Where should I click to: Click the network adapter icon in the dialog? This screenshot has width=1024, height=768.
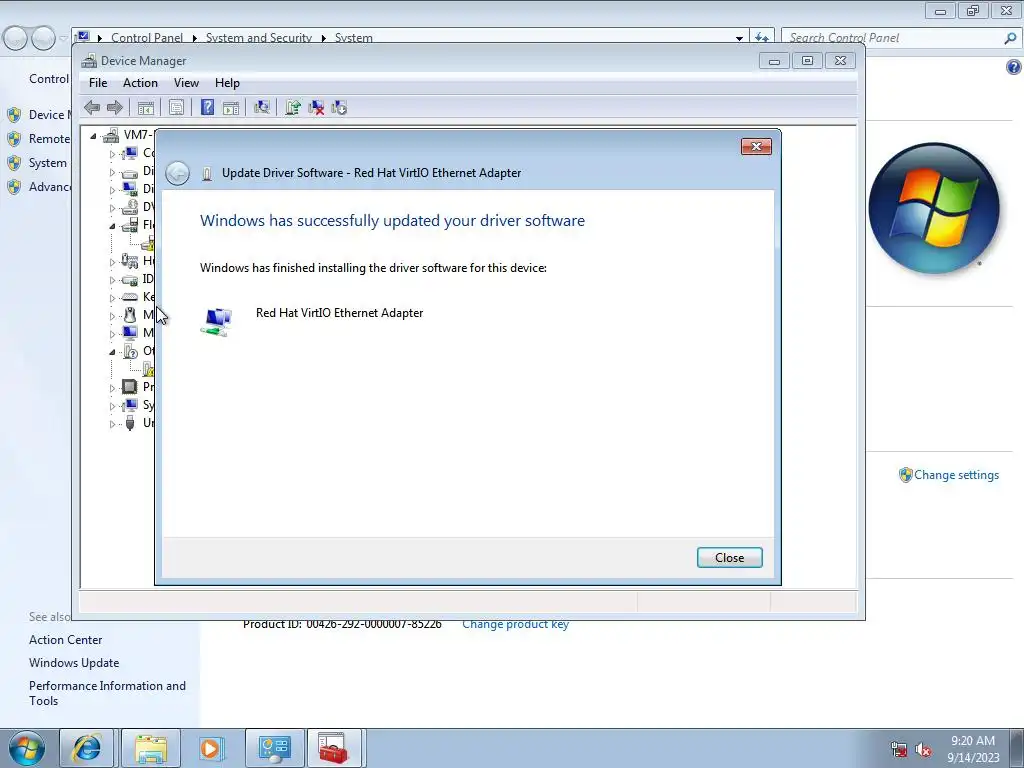pos(216,322)
